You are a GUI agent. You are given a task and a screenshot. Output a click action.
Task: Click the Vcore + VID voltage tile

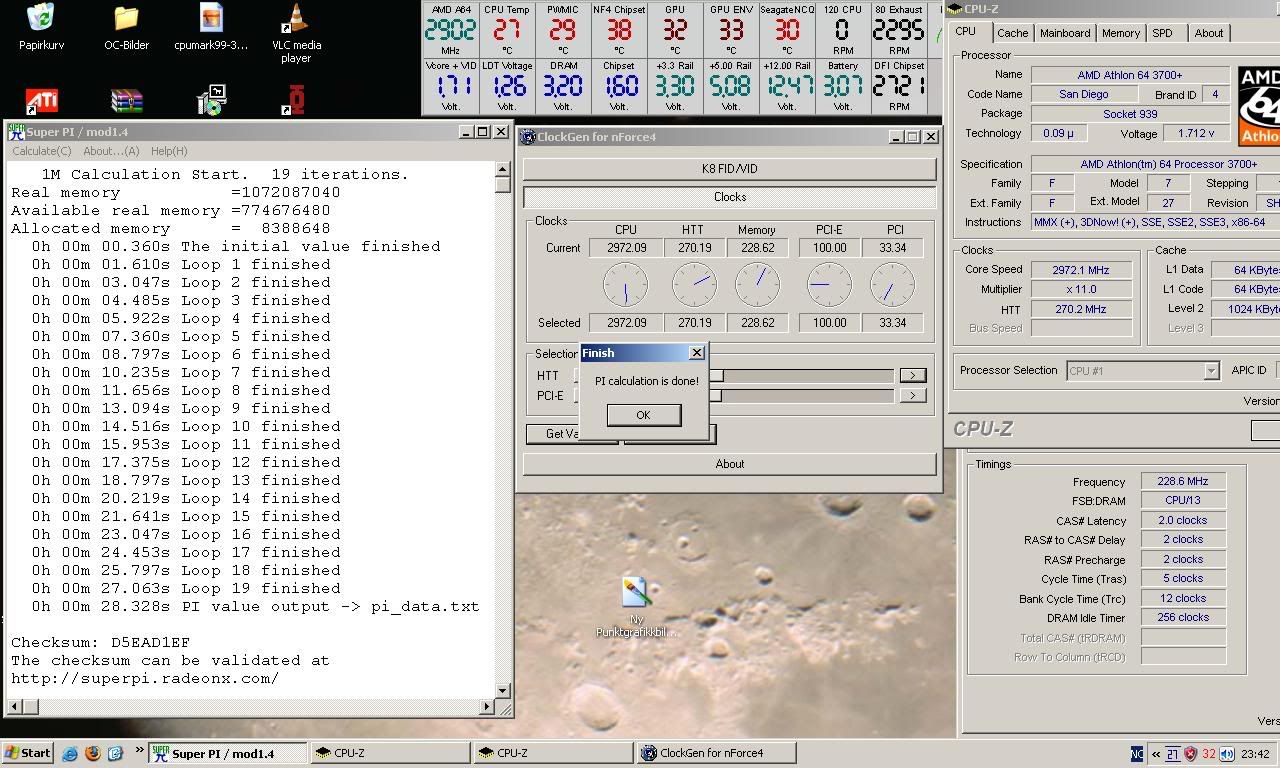pyautogui.click(x=451, y=86)
